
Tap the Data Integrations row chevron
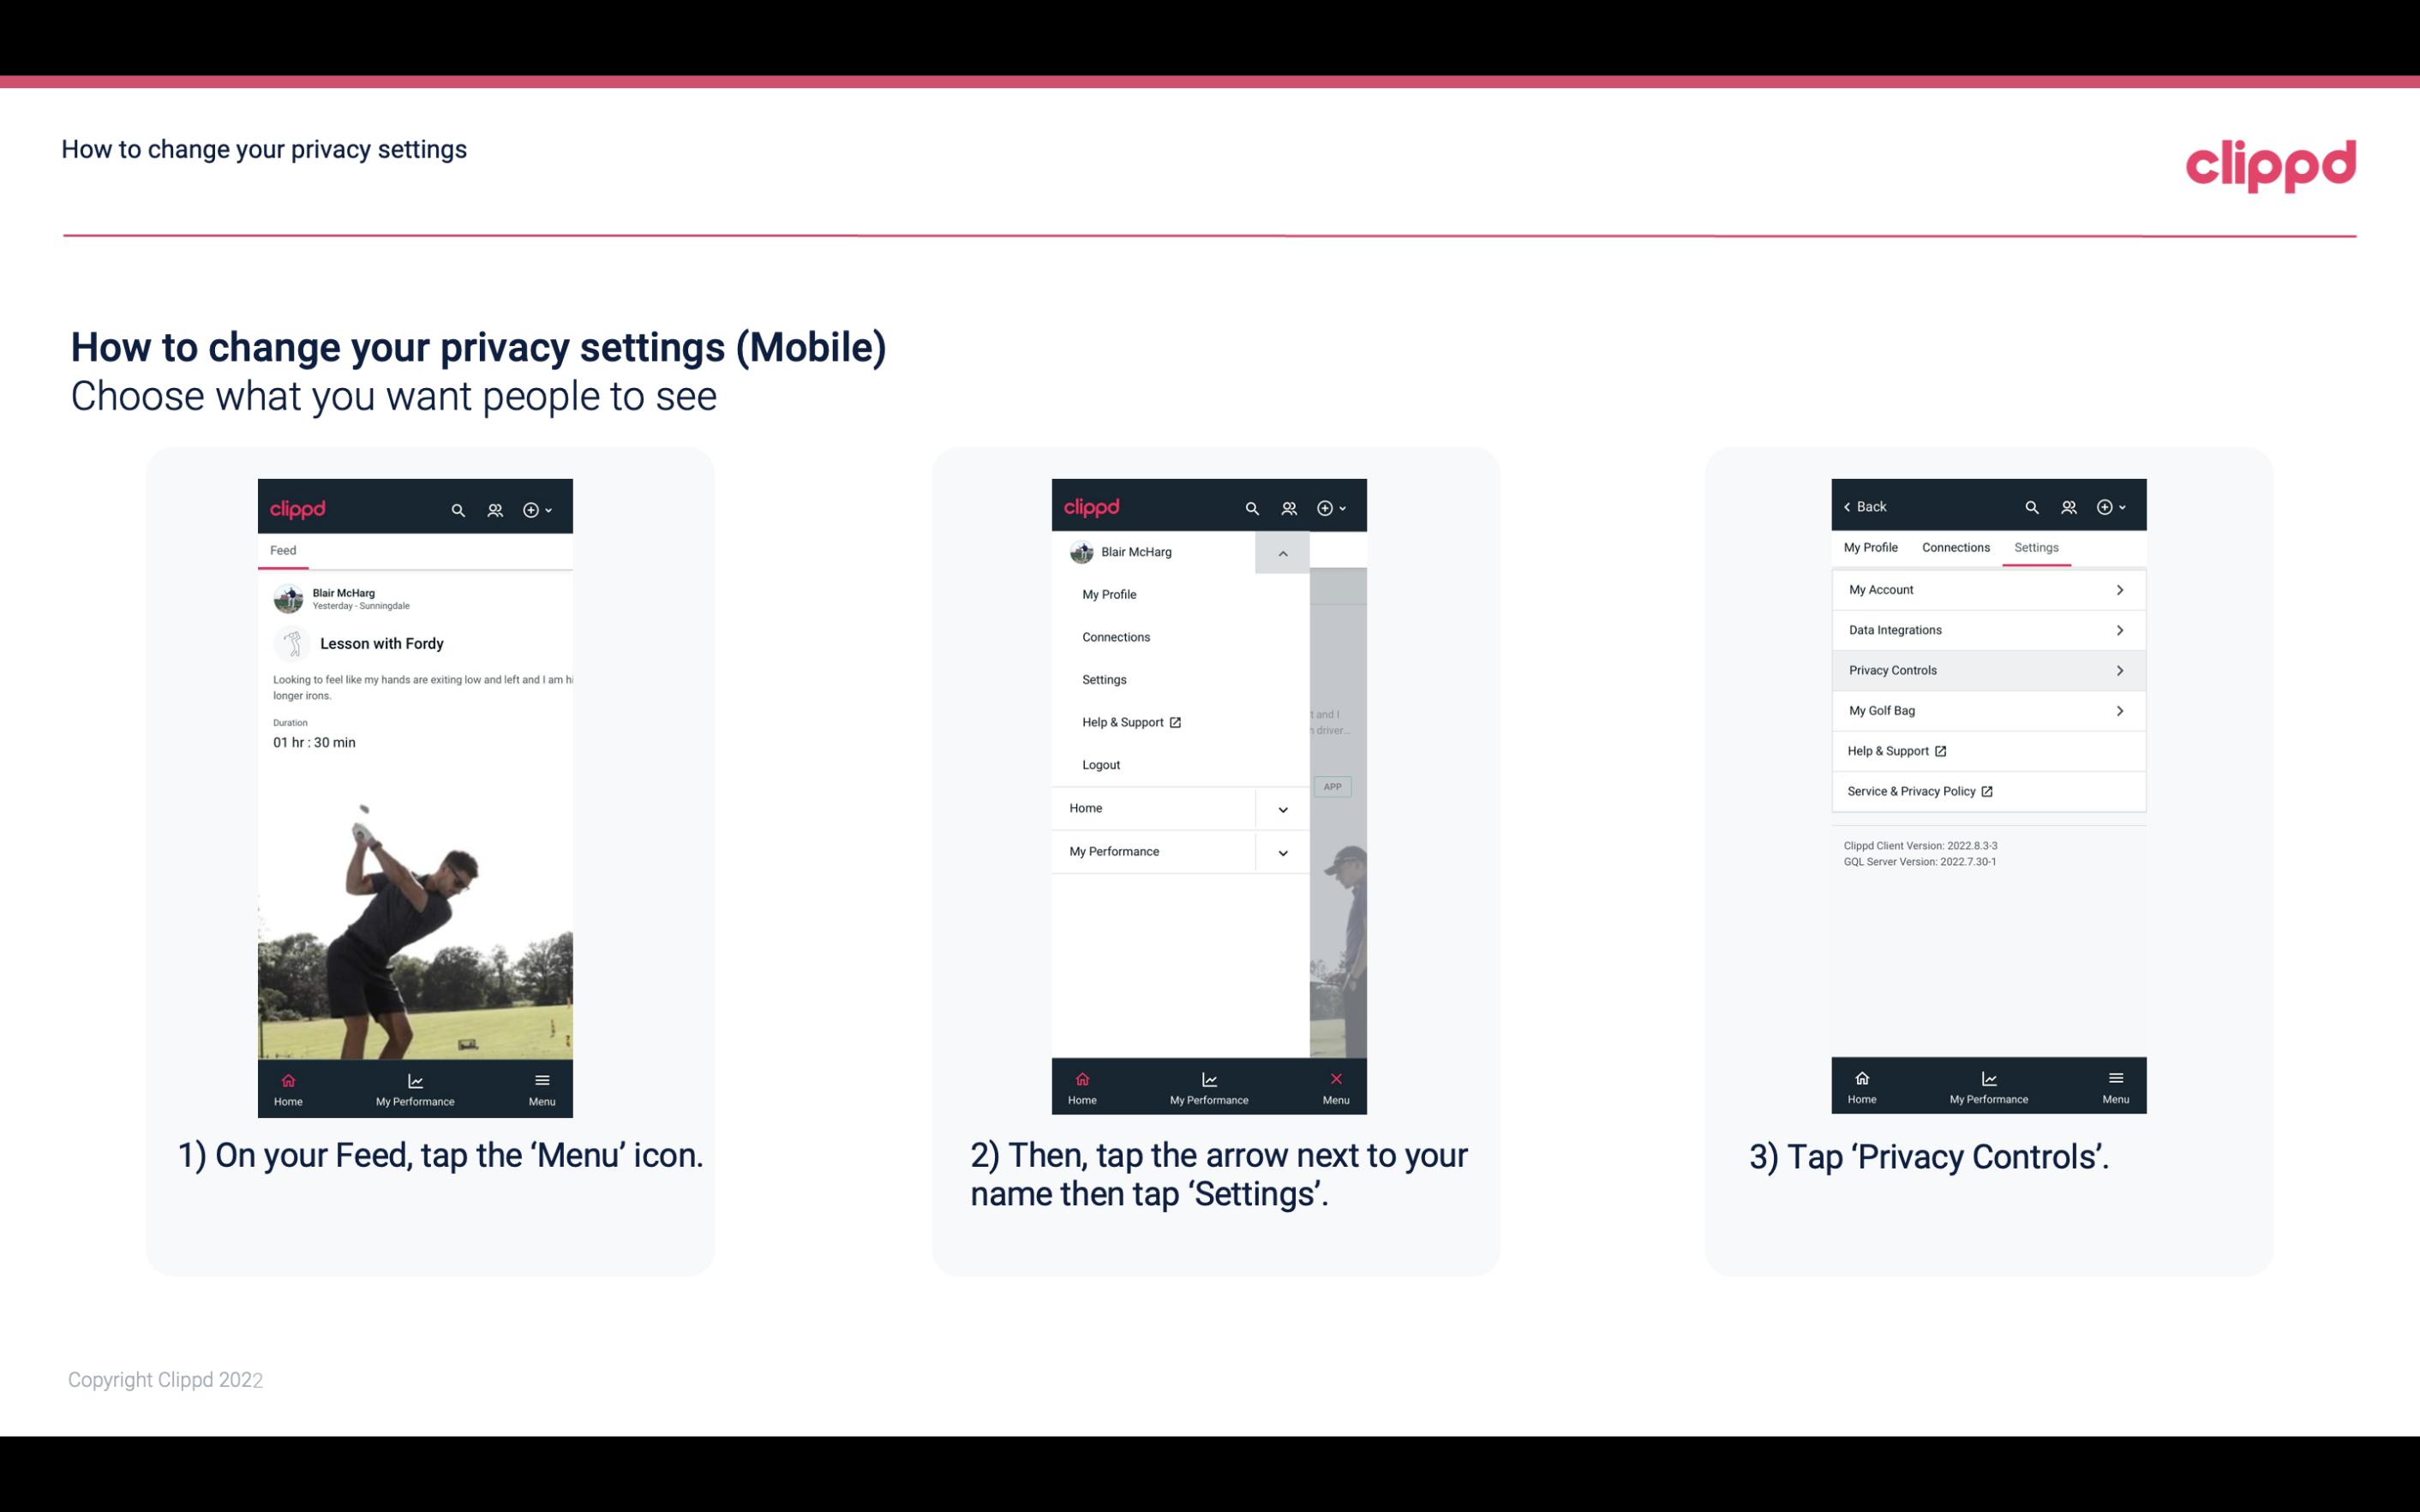point(2122,629)
